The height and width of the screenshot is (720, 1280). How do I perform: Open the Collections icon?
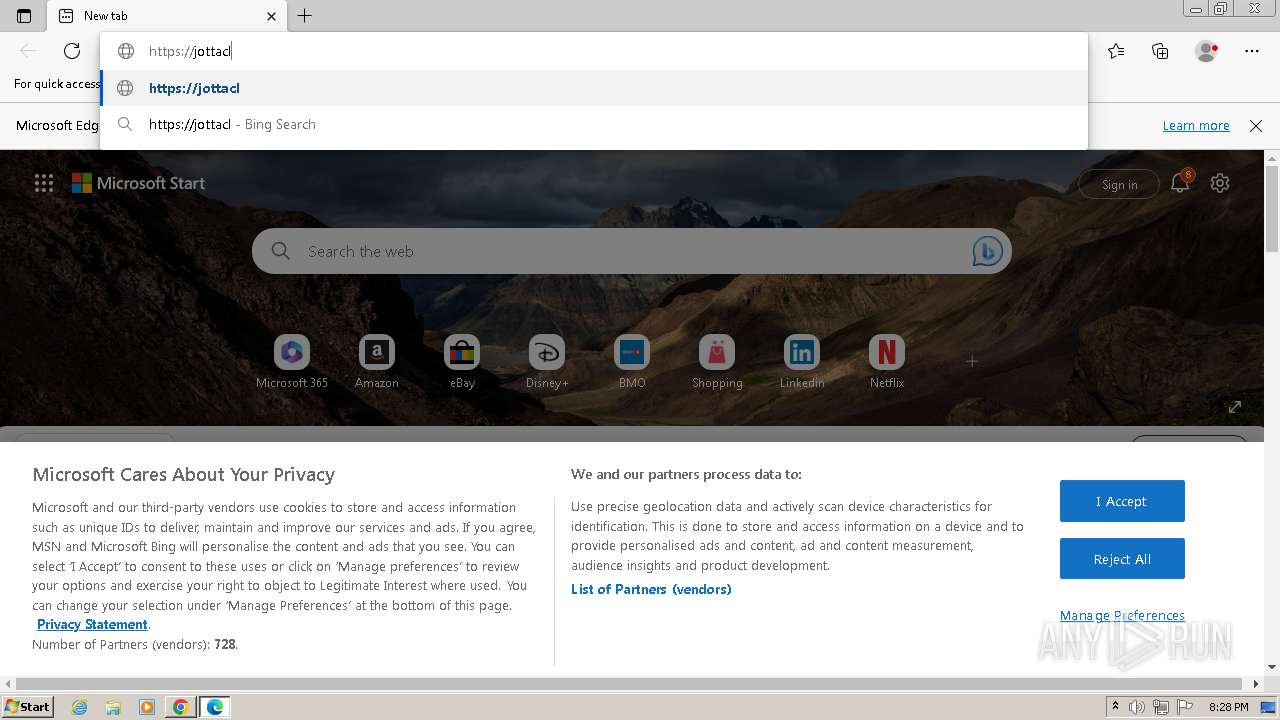pyautogui.click(x=1160, y=51)
